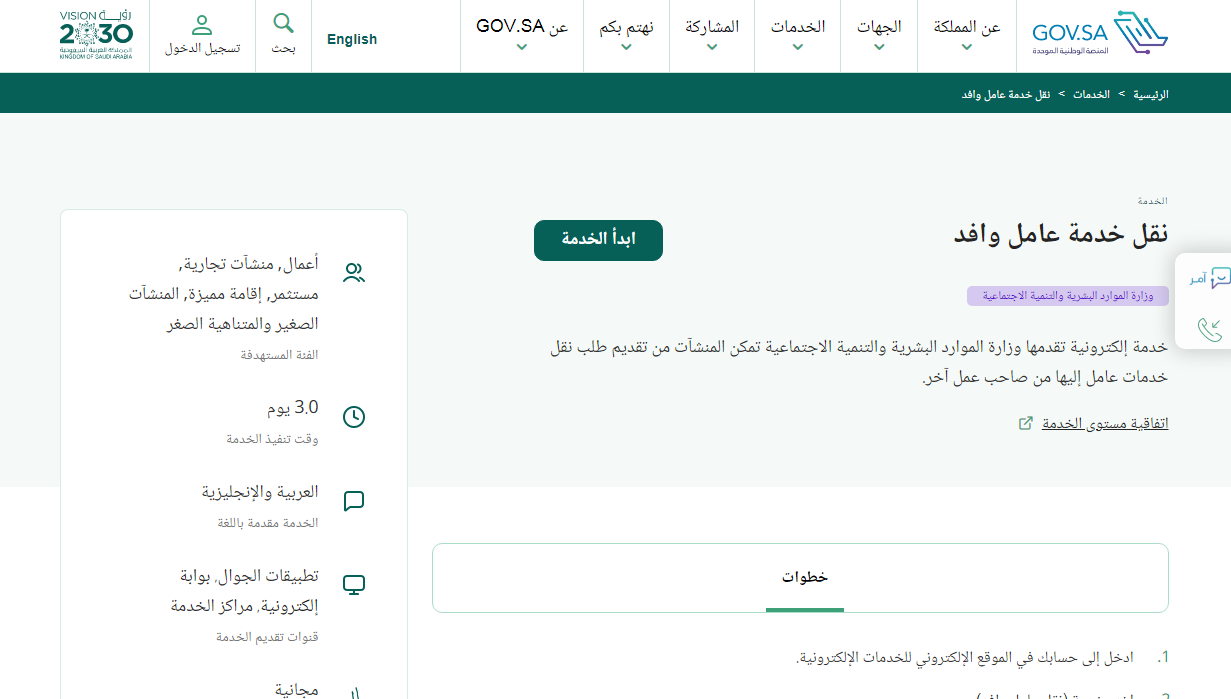
Task: Click the search magnifier icon
Action: tap(284, 22)
